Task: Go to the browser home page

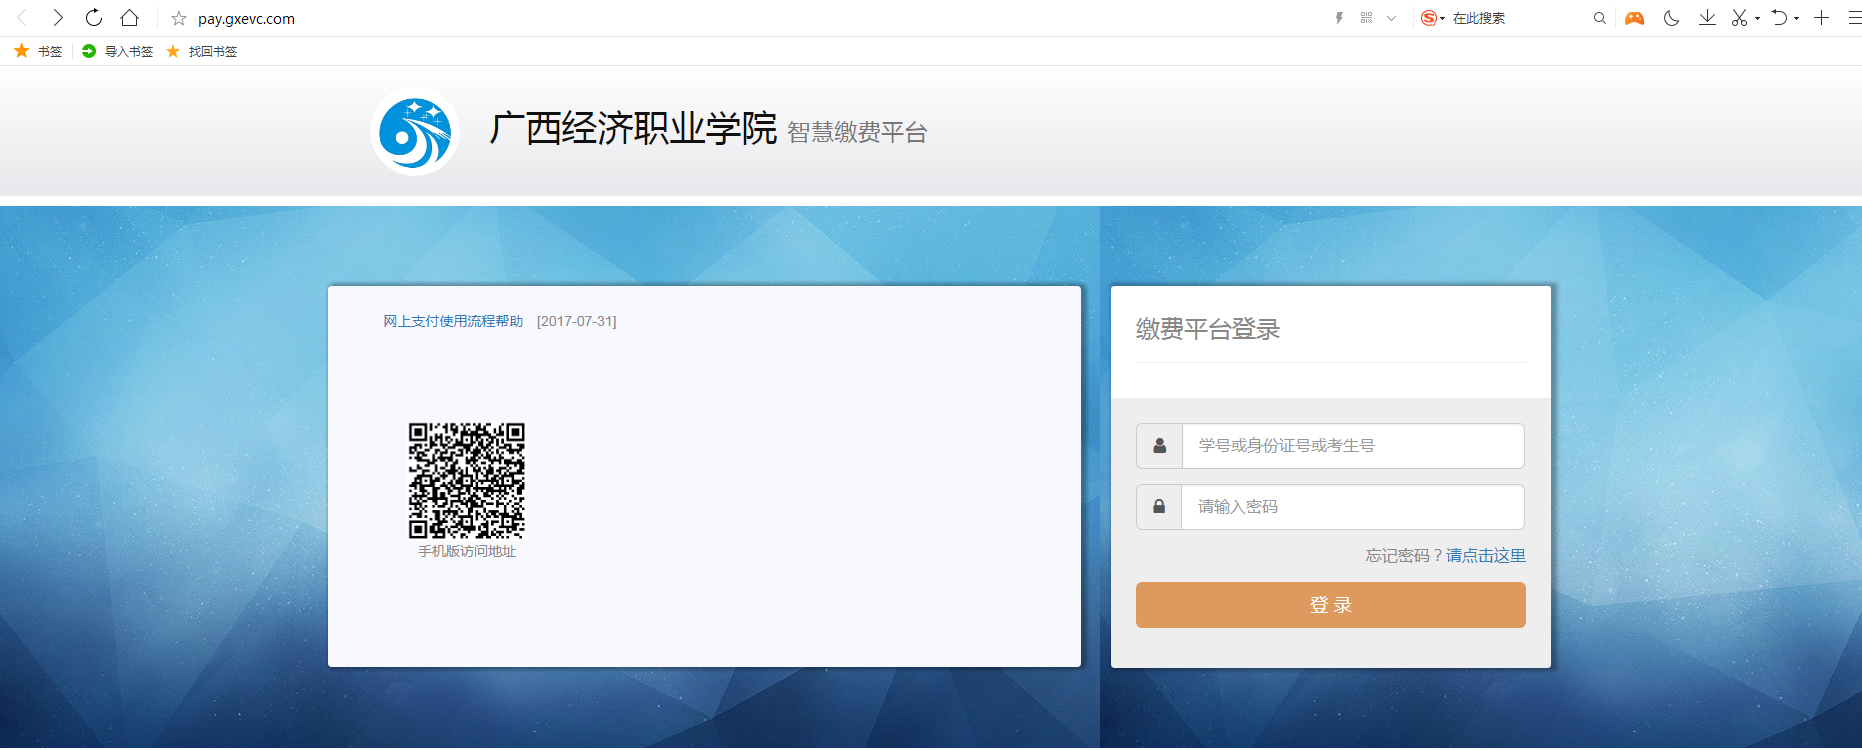Action: point(130,18)
